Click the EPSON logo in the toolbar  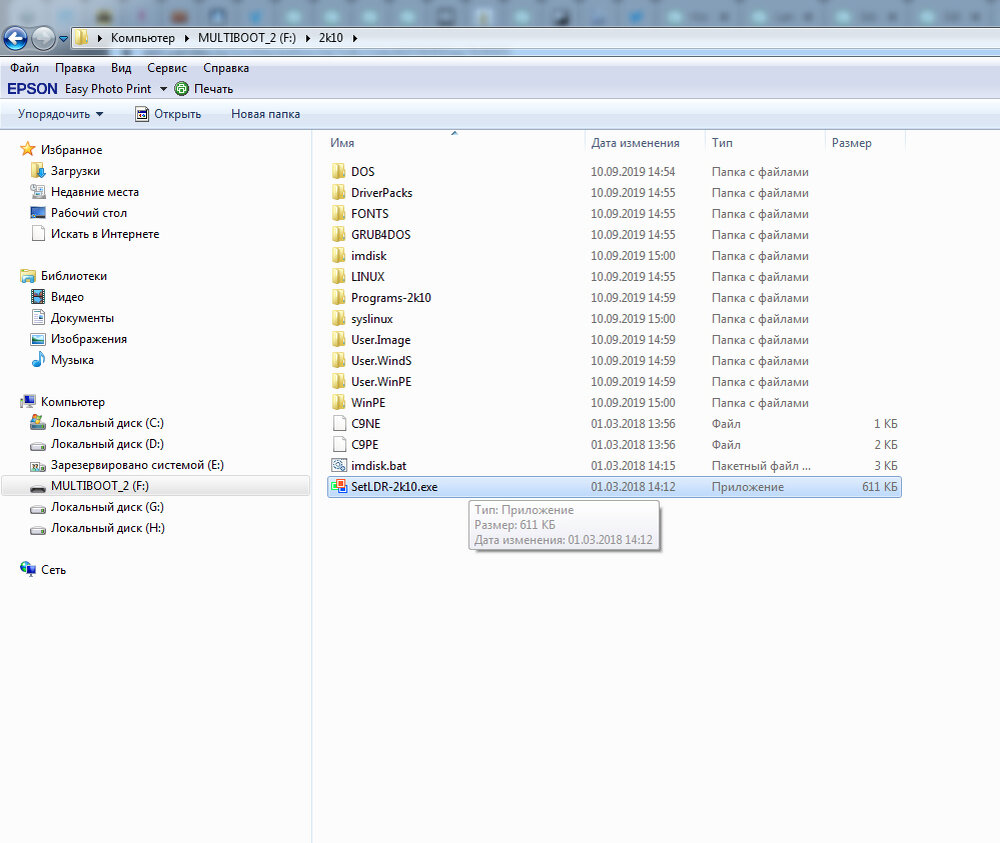coord(33,89)
